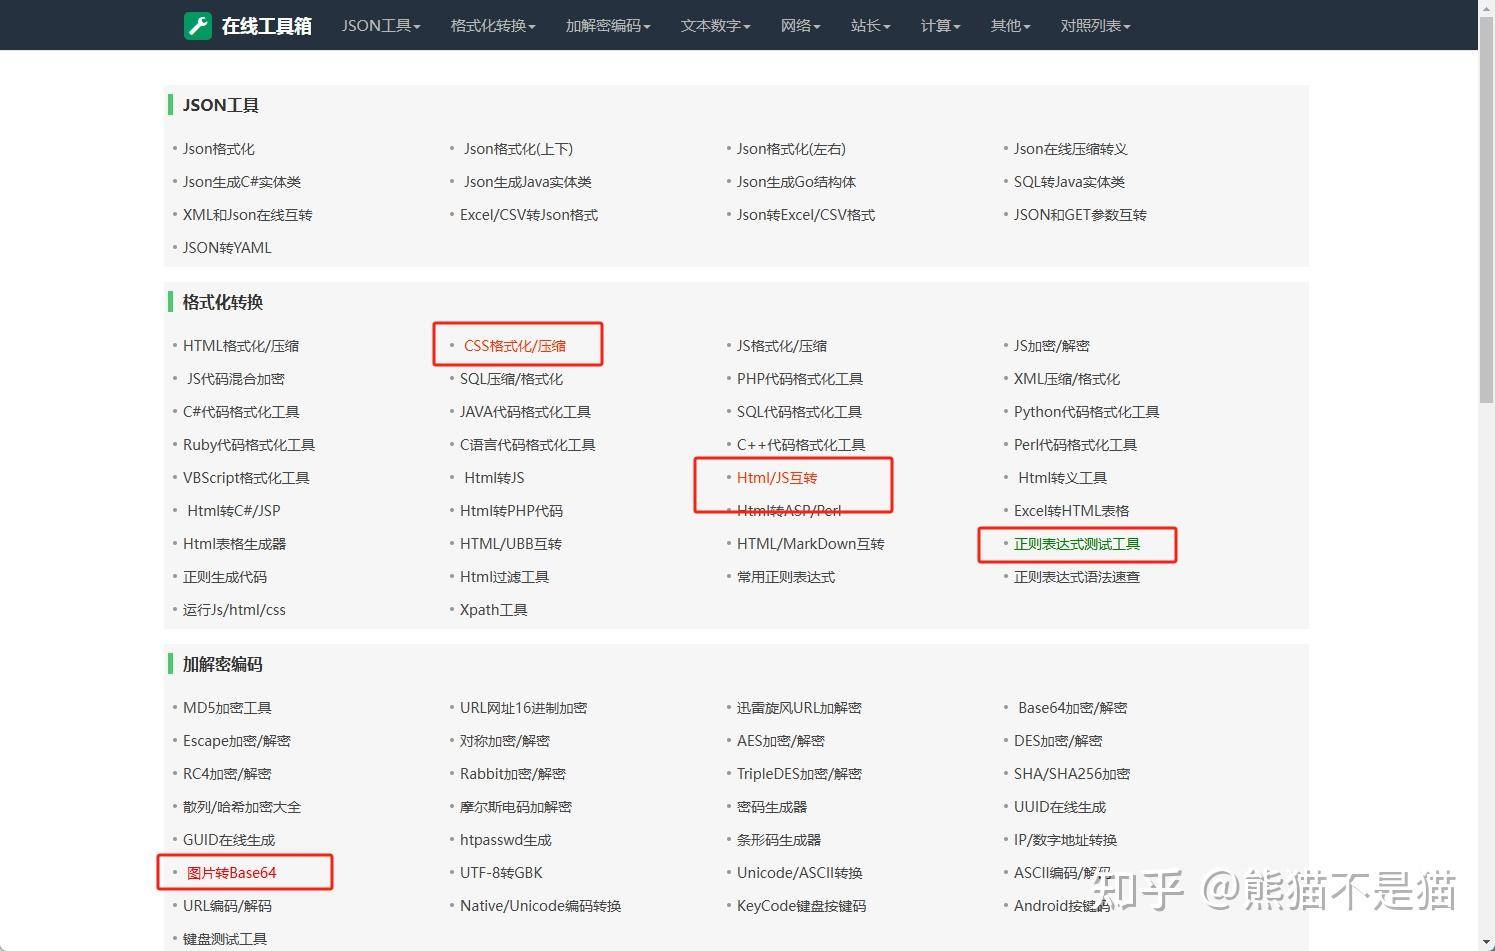Click the green wrench logo icon

tap(198, 25)
